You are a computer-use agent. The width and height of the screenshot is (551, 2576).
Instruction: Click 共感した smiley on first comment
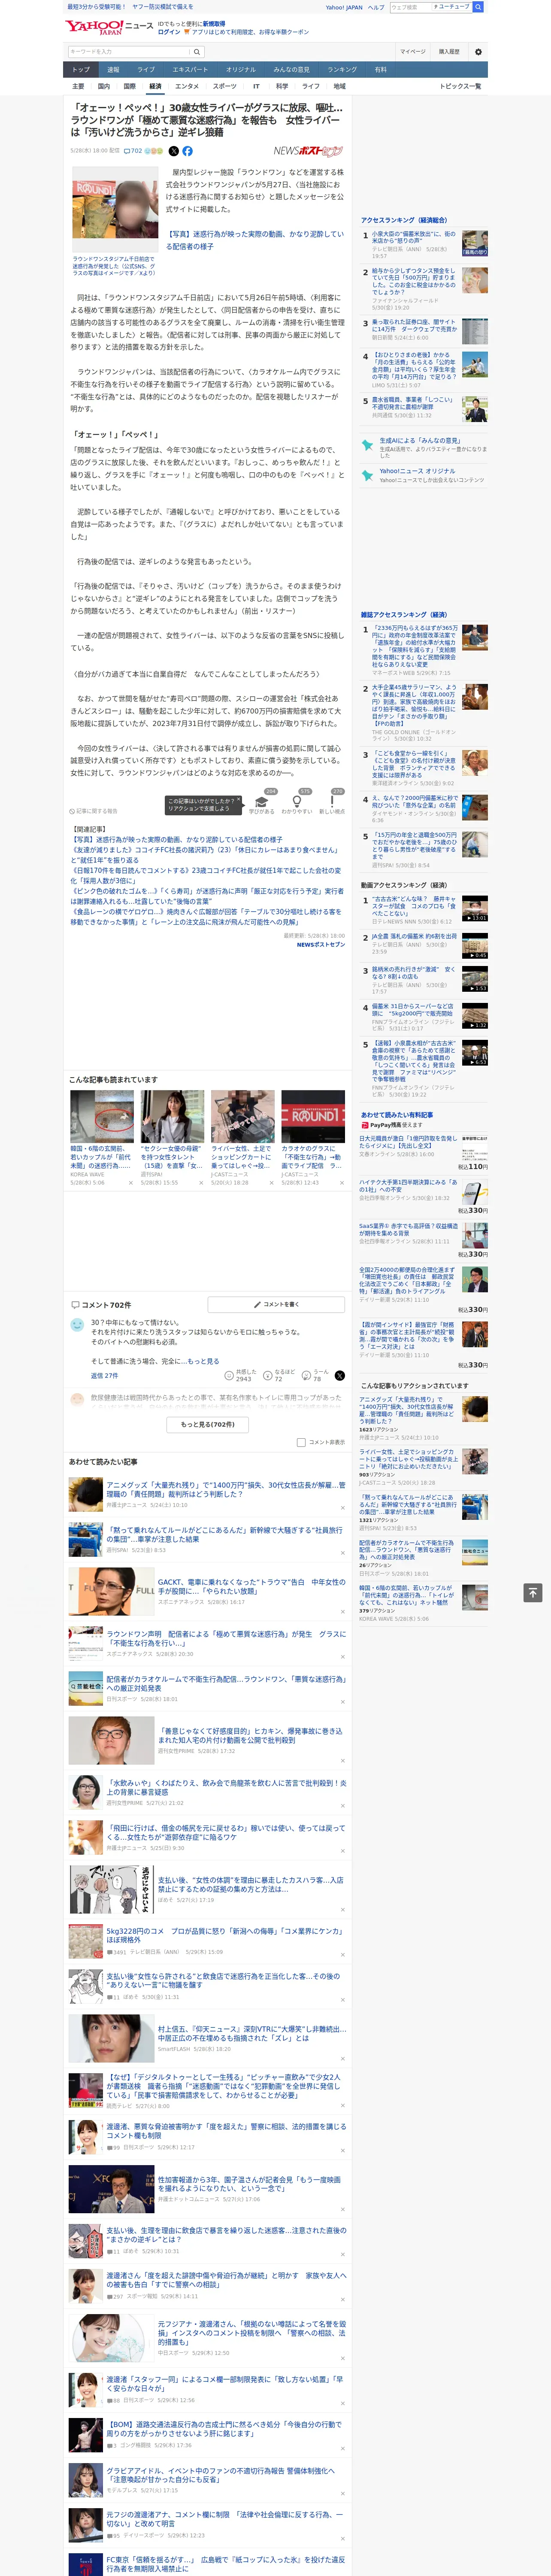point(229,1375)
